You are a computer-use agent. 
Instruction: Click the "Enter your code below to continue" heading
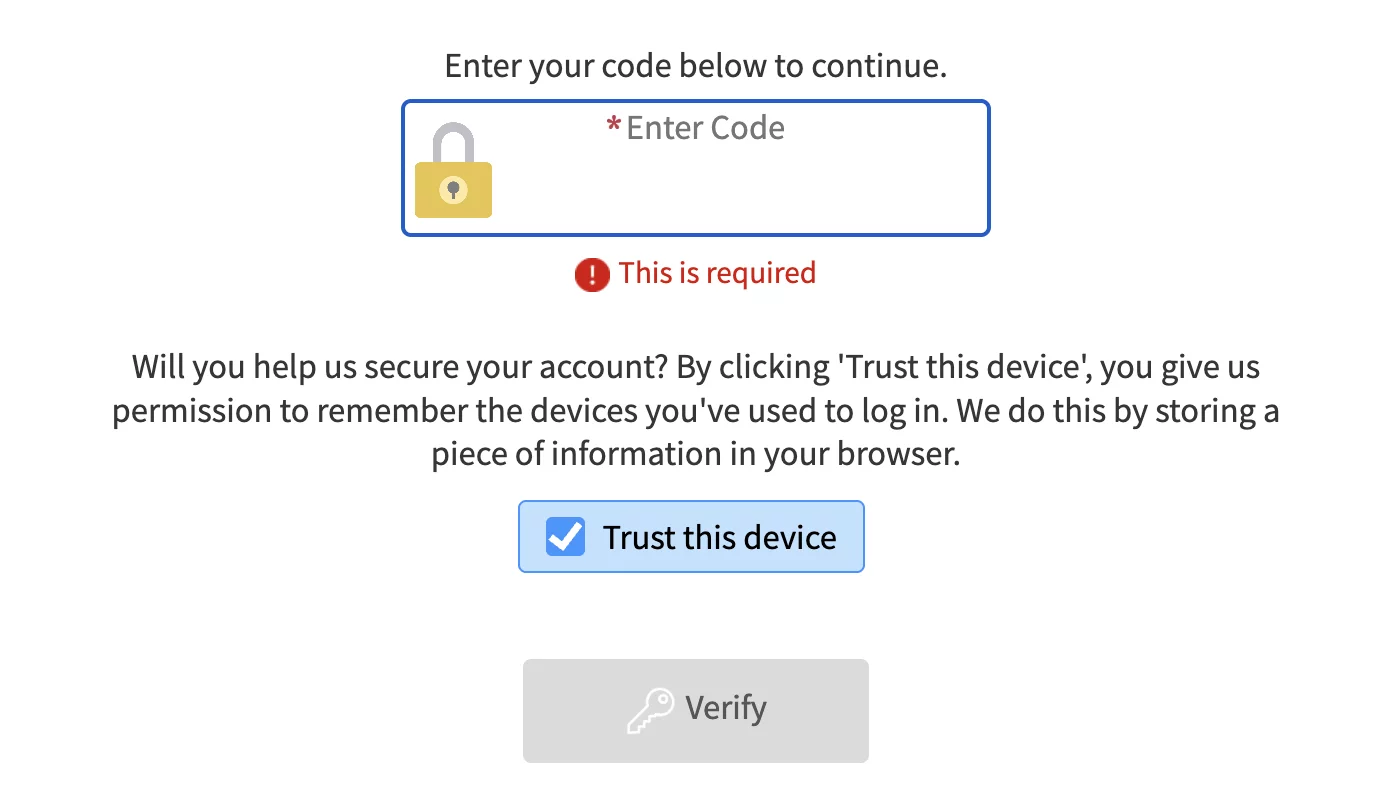tap(695, 66)
